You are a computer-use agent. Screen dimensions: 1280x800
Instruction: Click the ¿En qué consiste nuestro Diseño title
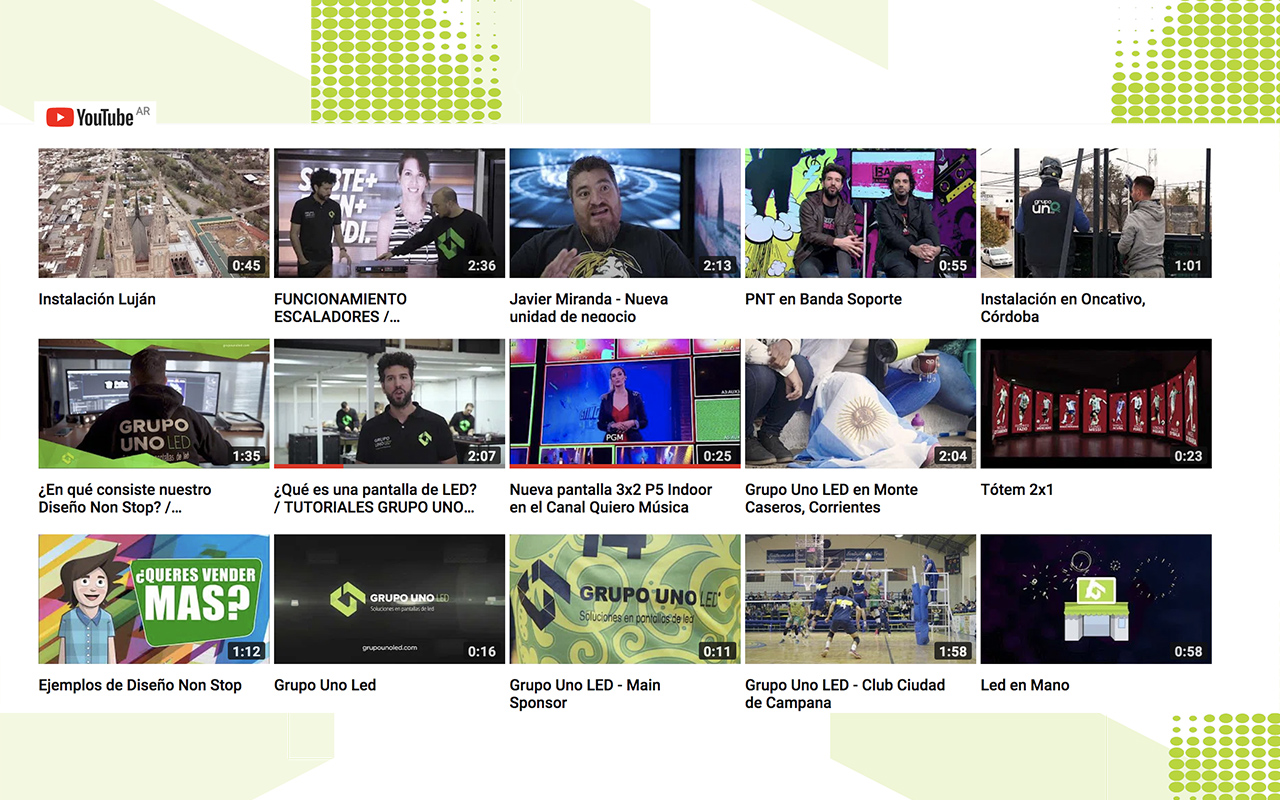(x=125, y=498)
